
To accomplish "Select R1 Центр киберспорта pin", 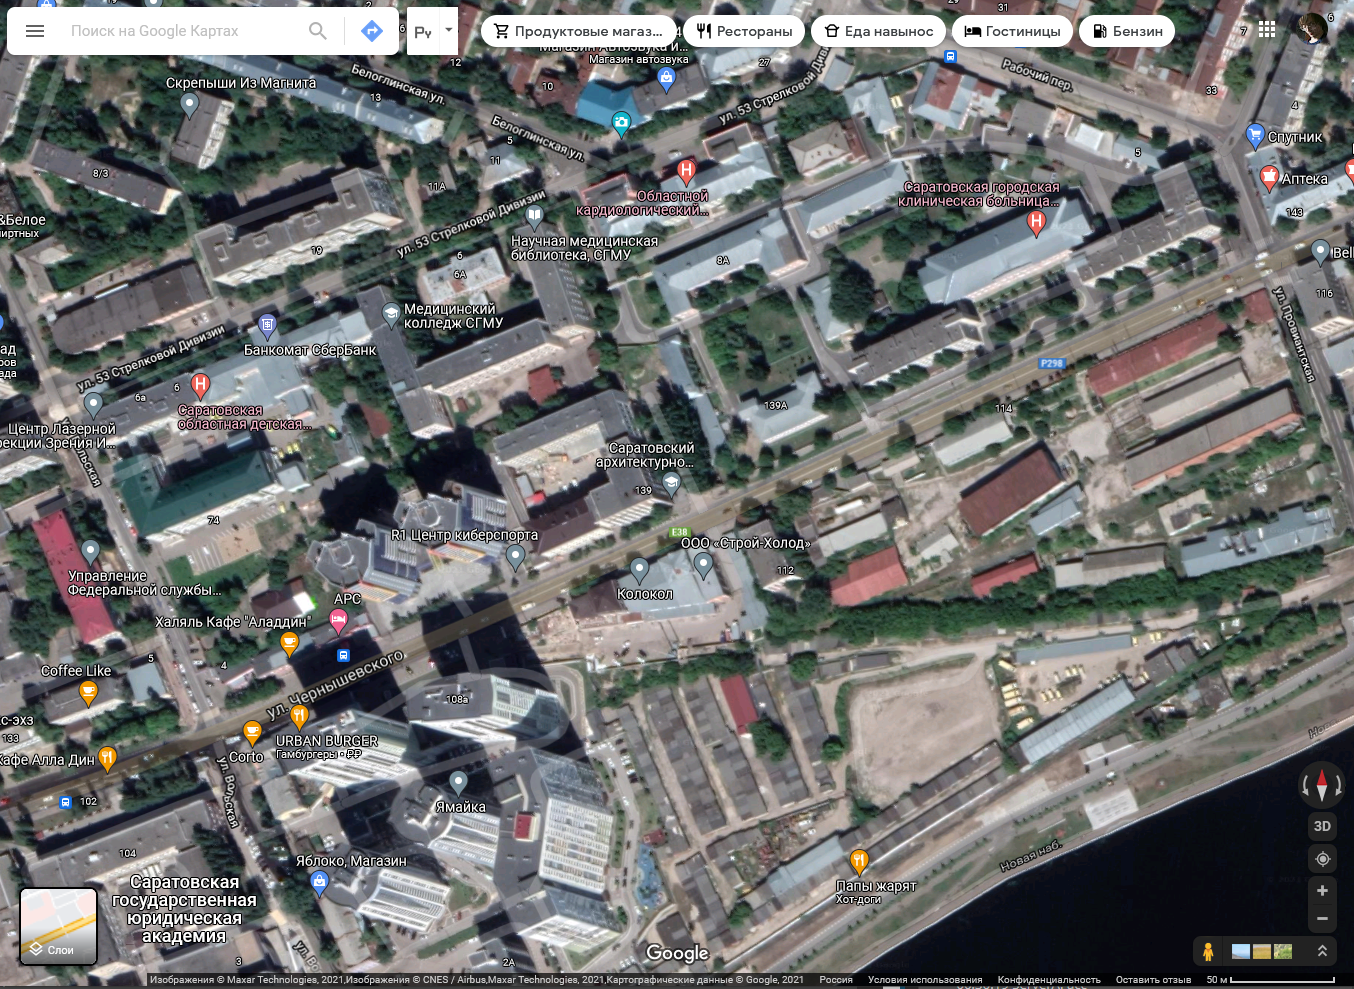I will click(516, 557).
